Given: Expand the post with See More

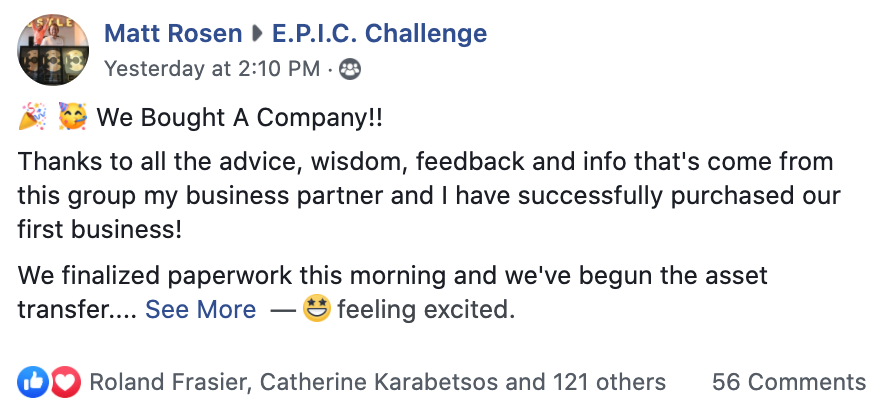Looking at the screenshot, I should point(200,310).
